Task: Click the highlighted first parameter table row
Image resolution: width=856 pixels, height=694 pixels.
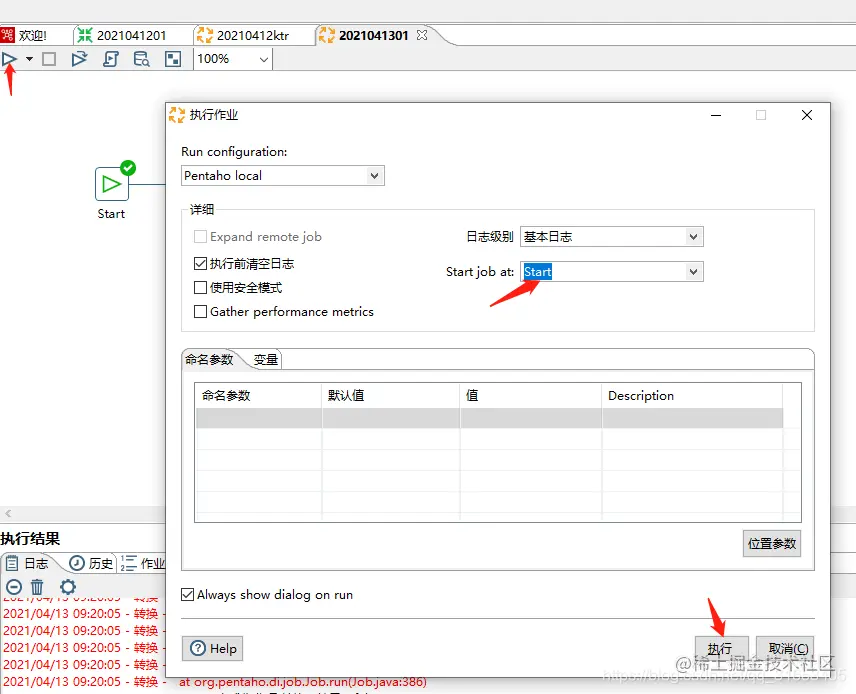Action: pos(489,418)
